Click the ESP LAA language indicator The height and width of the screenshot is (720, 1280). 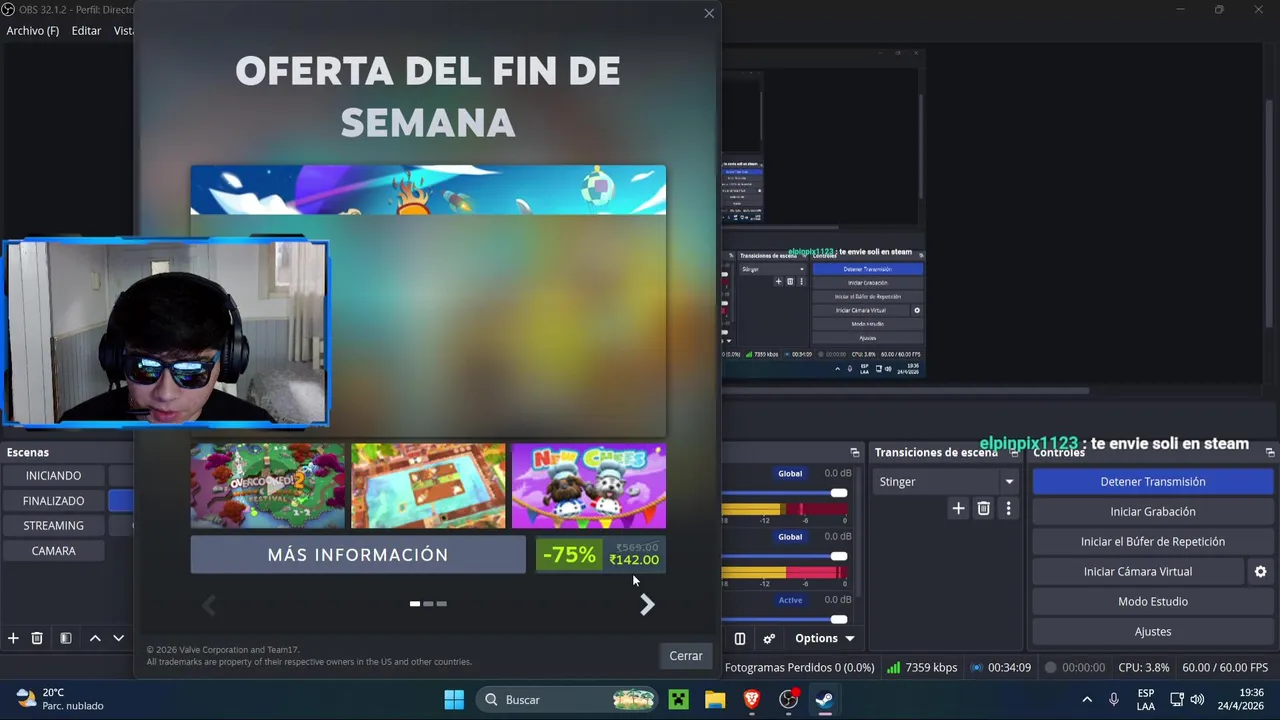pos(1146,699)
